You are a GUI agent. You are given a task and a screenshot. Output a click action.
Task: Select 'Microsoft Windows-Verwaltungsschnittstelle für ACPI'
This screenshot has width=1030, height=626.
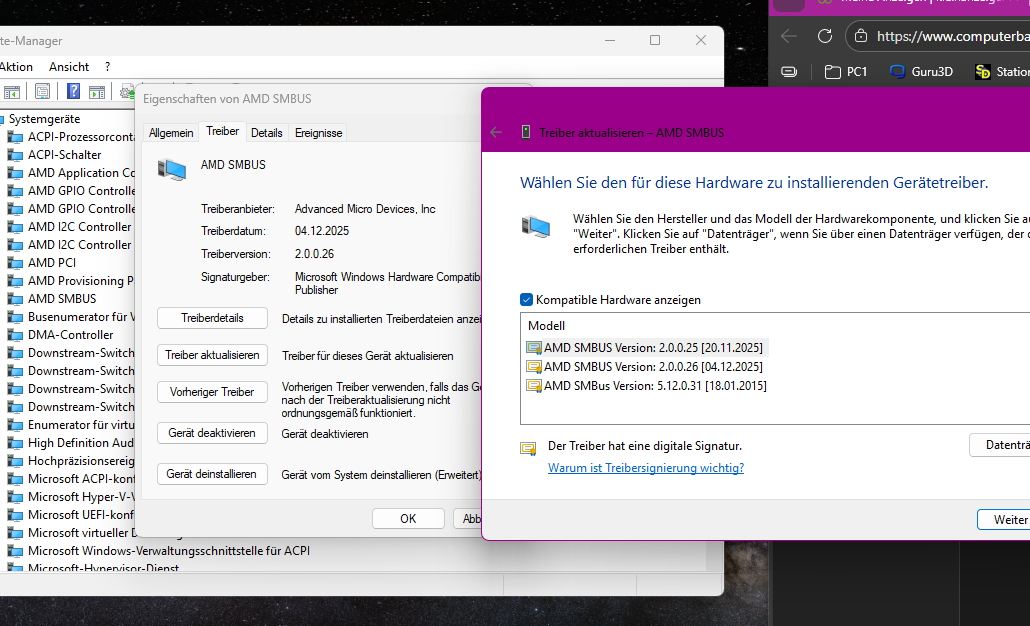pos(169,551)
